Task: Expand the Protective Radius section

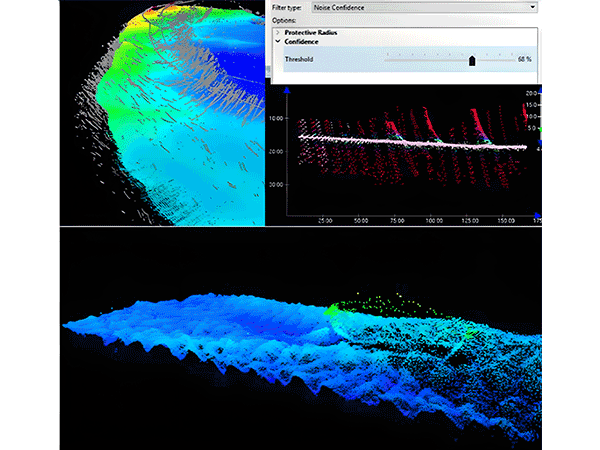Action: click(278, 33)
